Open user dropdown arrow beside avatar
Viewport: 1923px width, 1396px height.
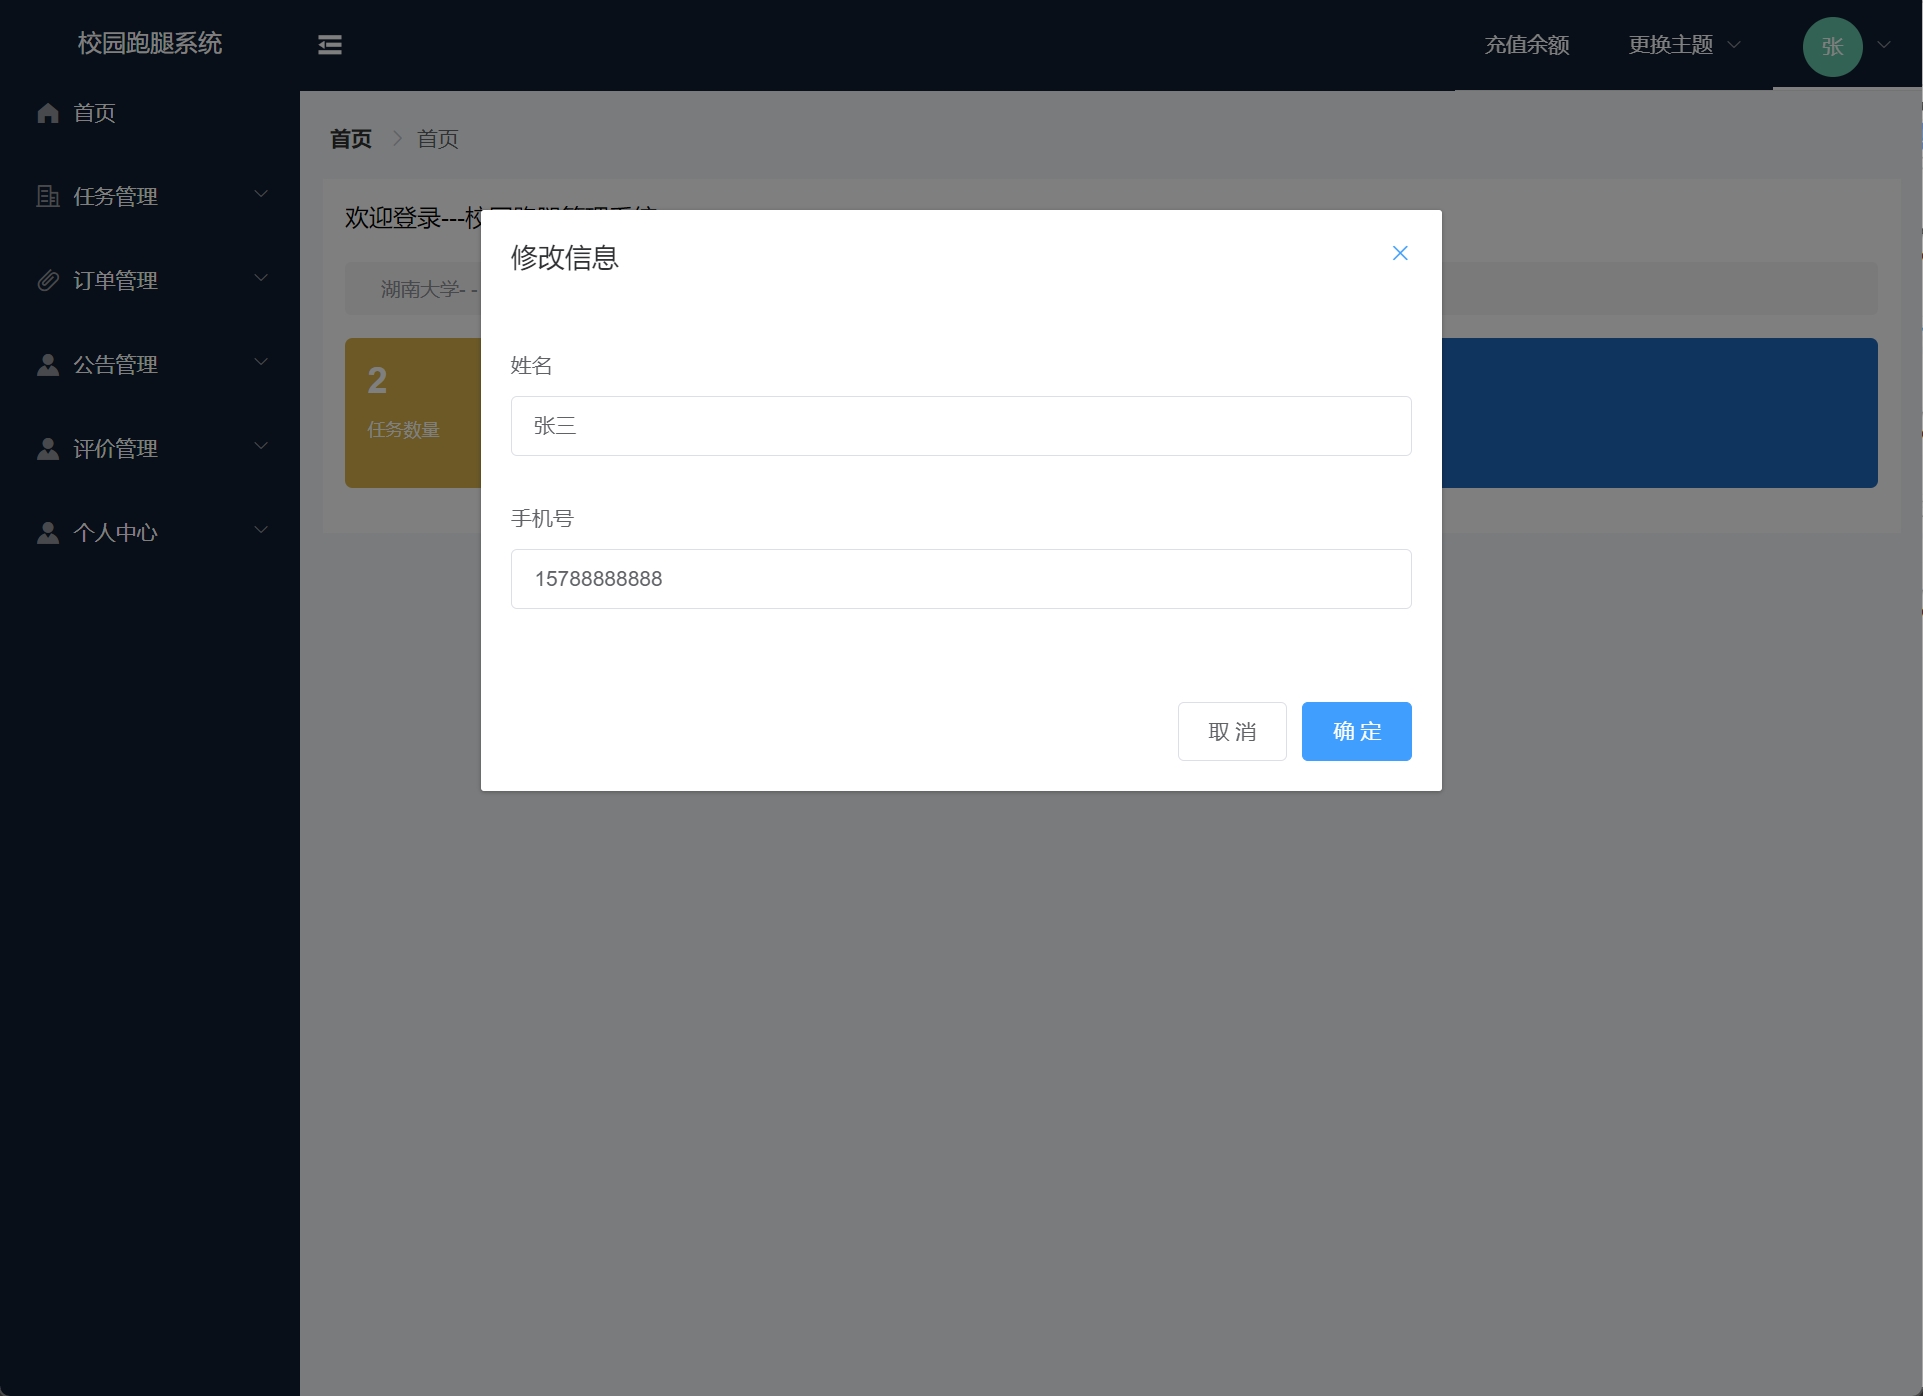click(x=1884, y=45)
